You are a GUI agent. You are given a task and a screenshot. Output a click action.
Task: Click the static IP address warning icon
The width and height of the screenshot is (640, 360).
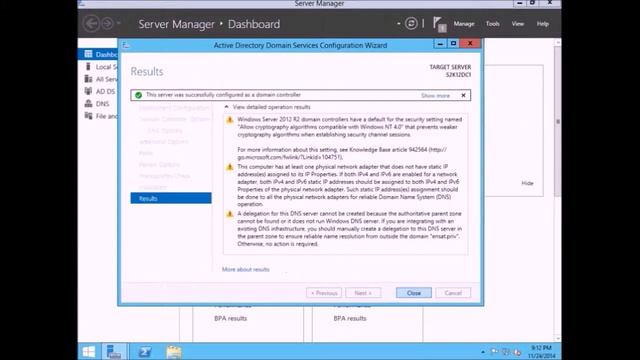coord(230,167)
